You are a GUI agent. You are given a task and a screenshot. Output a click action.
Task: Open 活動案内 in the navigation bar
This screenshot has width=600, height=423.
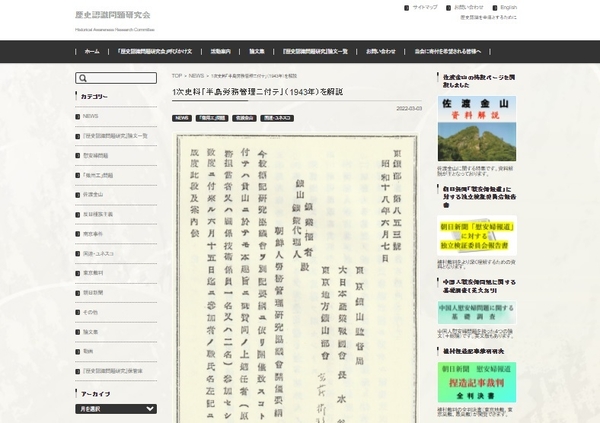(x=220, y=51)
